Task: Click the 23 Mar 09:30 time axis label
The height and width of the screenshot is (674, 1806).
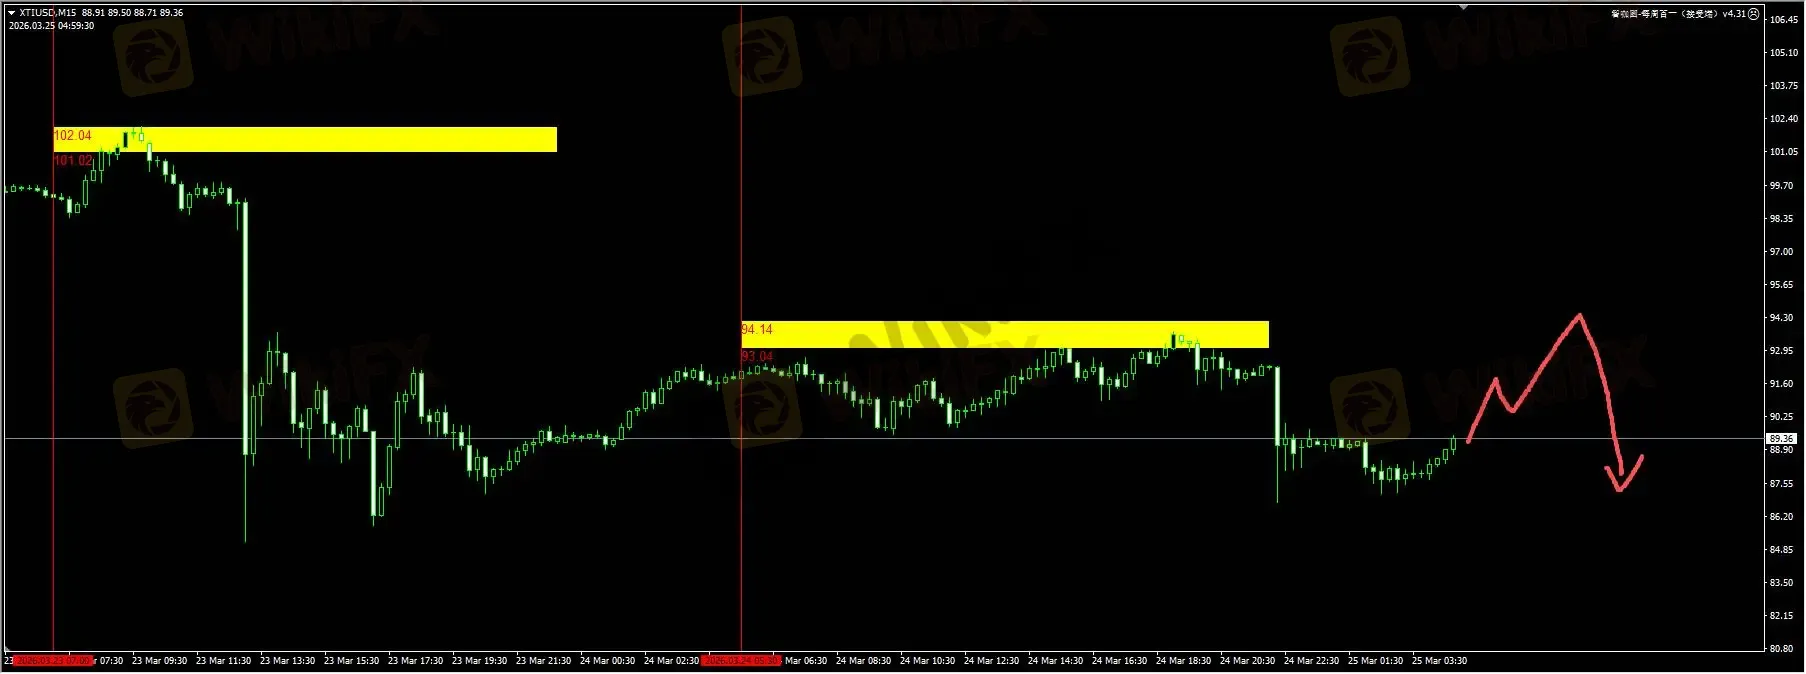Action: click(159, 661)
